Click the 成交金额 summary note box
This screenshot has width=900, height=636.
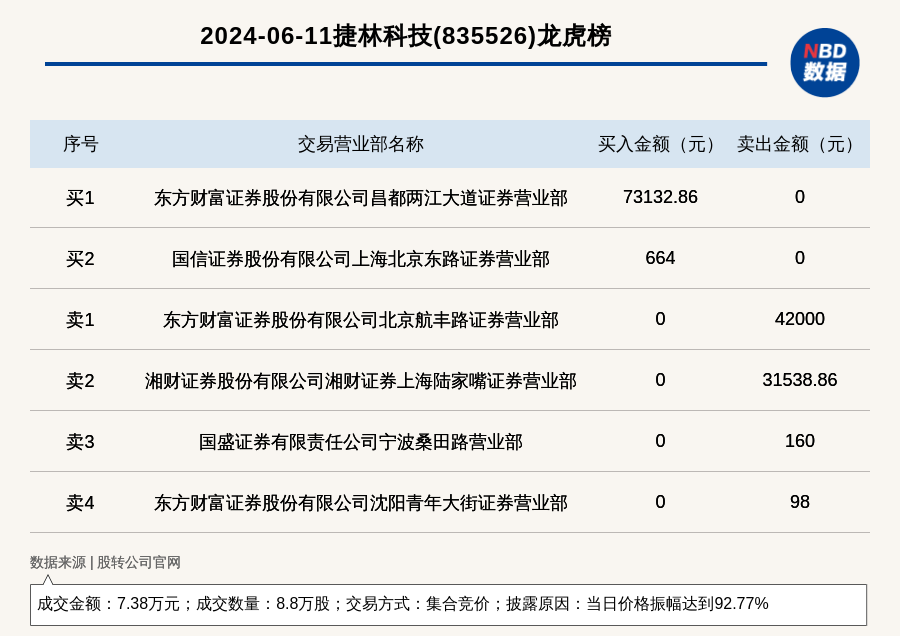click(448, 604)
